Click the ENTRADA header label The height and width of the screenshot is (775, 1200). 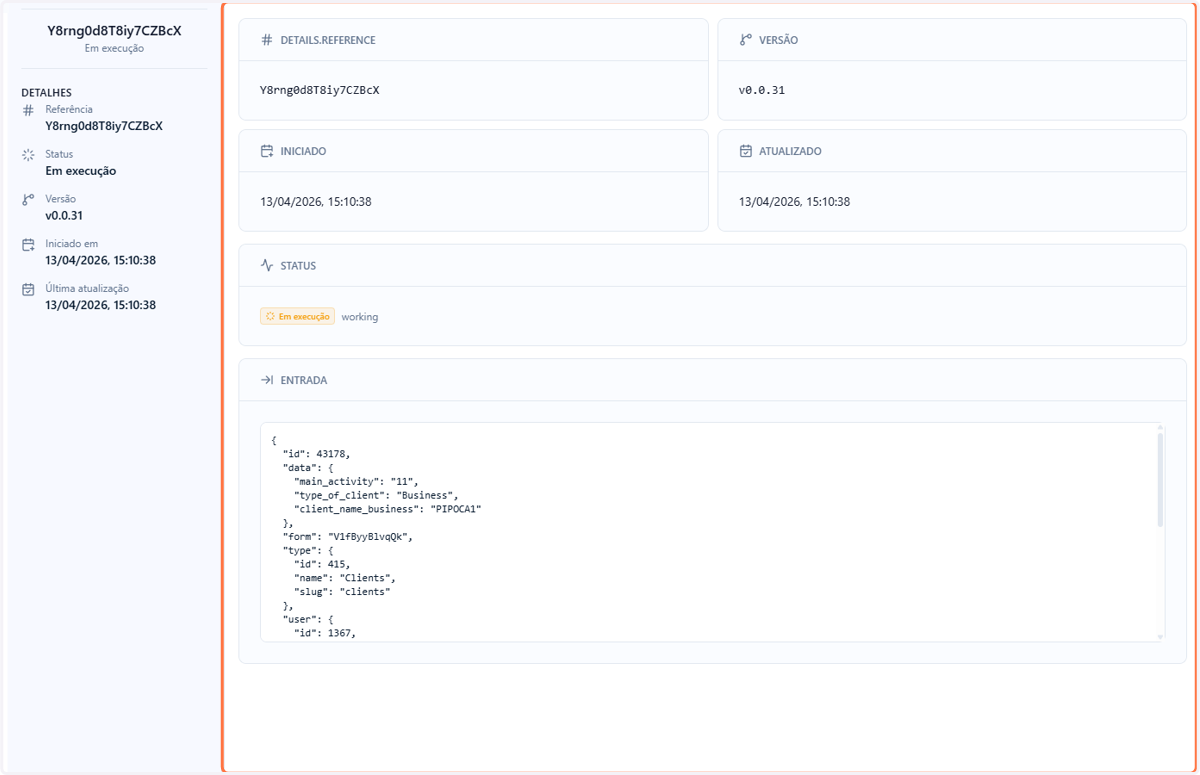(x=304, y=381)
